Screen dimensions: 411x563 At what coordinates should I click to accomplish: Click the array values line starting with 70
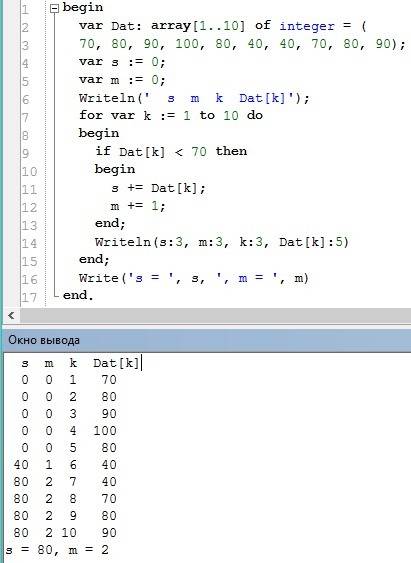click(242, 44)
